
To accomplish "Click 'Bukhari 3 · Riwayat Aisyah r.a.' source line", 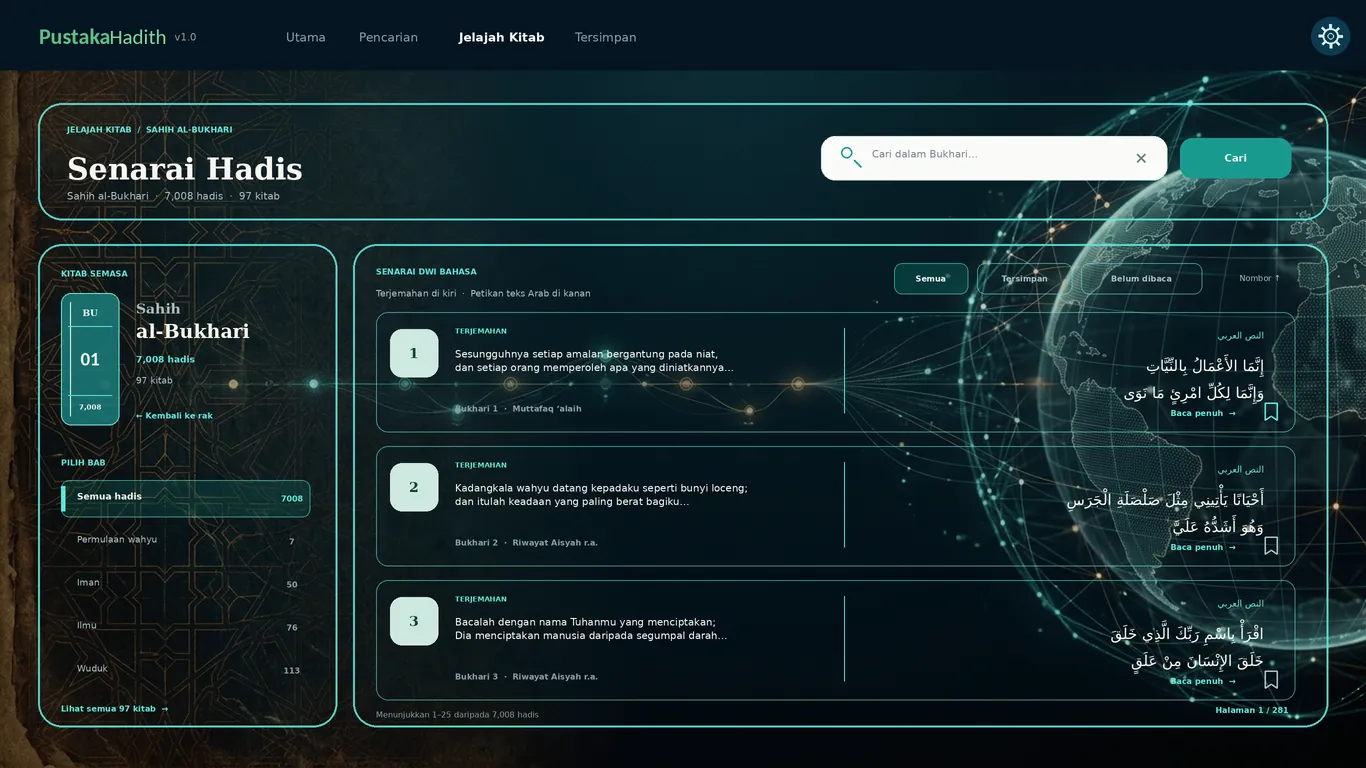I will pos(526,677).
